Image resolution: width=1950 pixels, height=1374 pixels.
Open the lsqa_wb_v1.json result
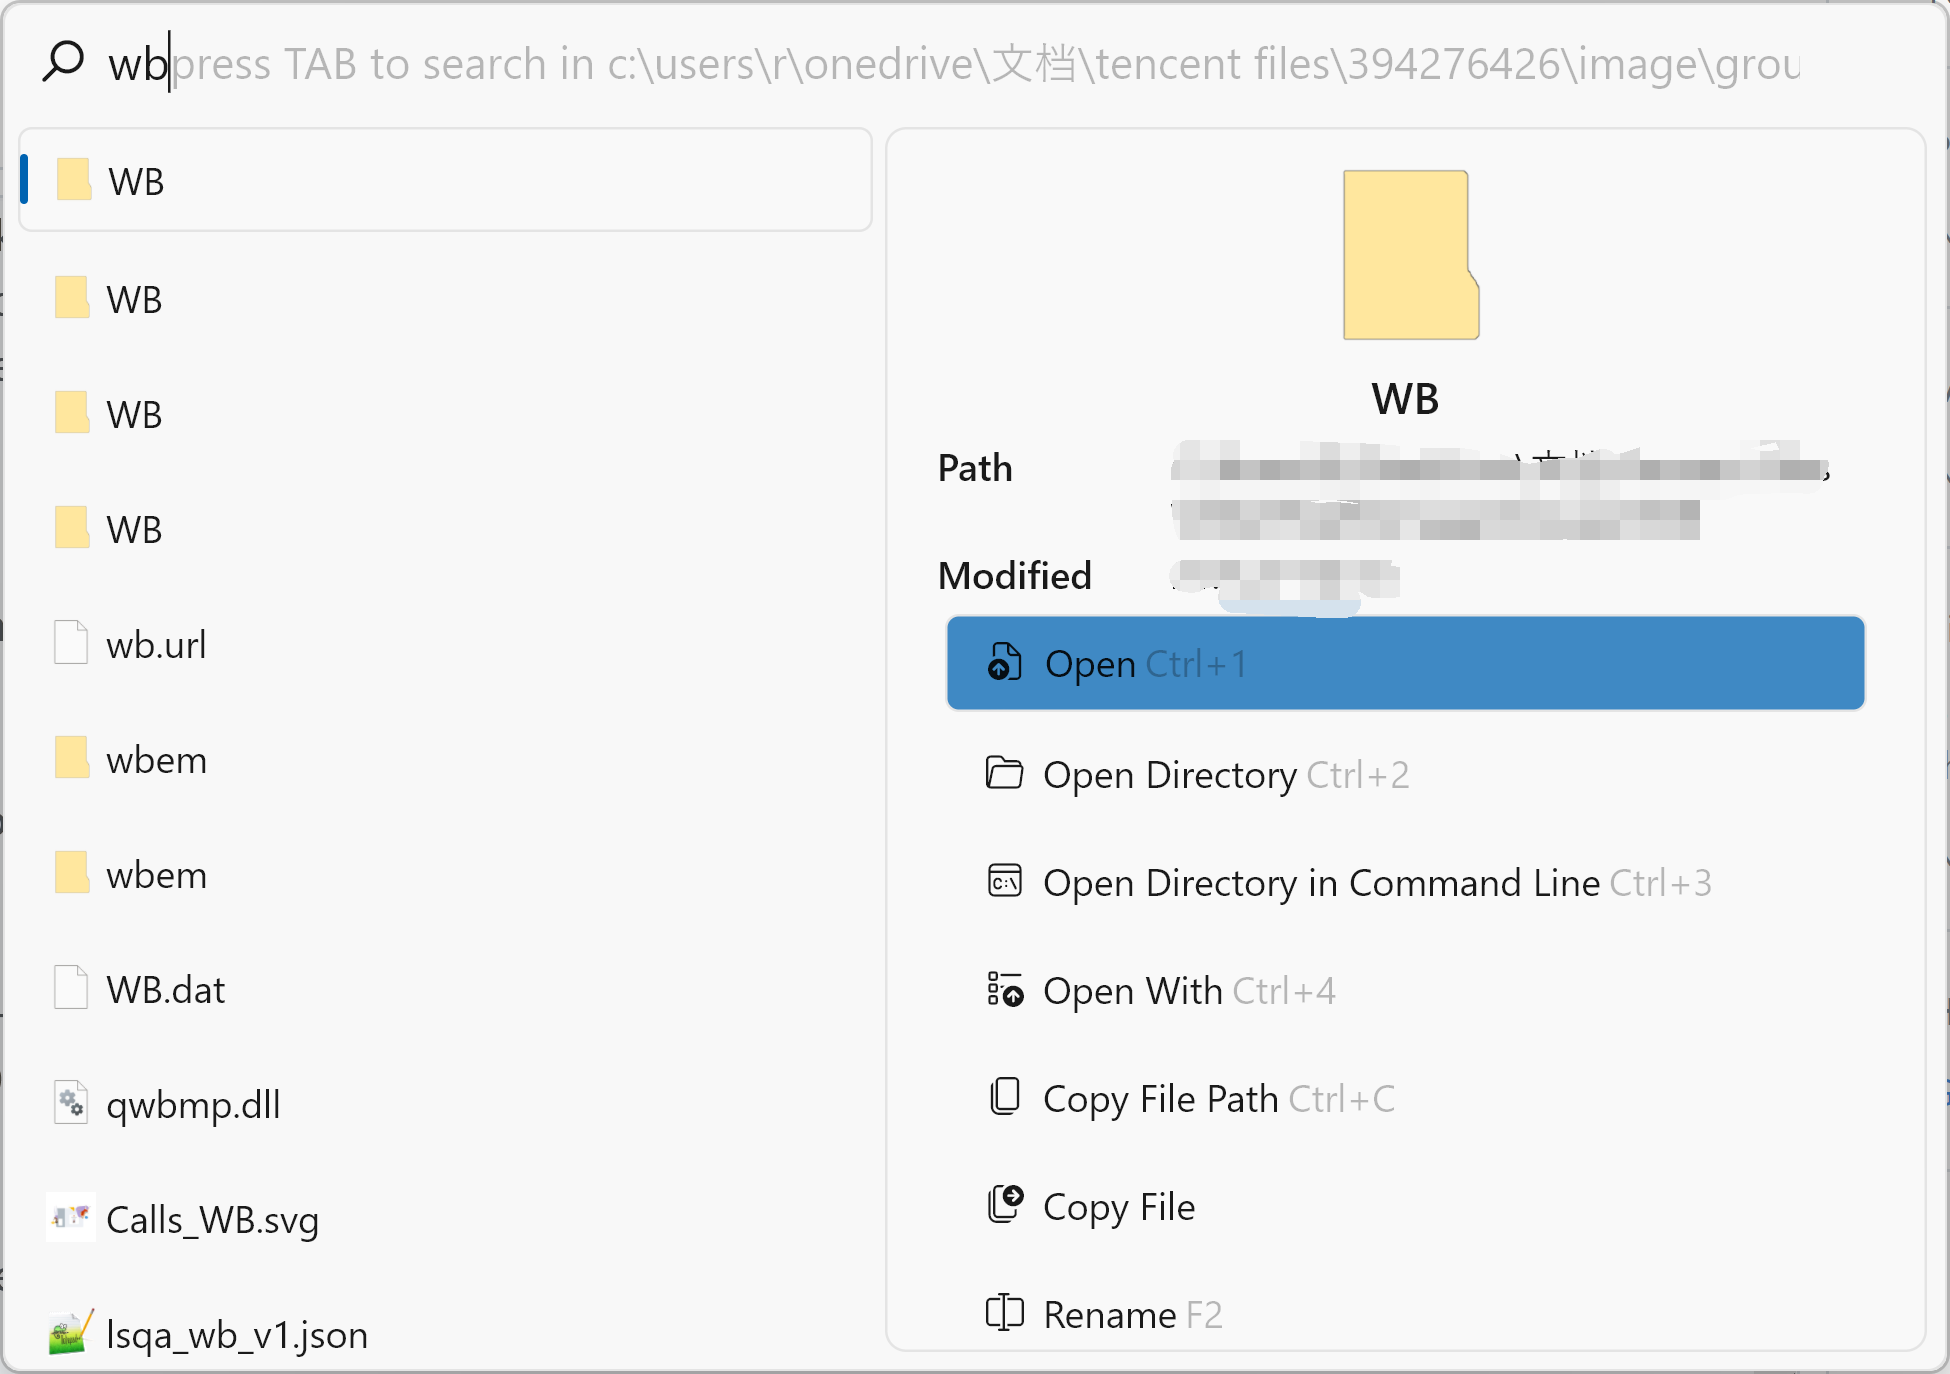[x=236, y=1334]
